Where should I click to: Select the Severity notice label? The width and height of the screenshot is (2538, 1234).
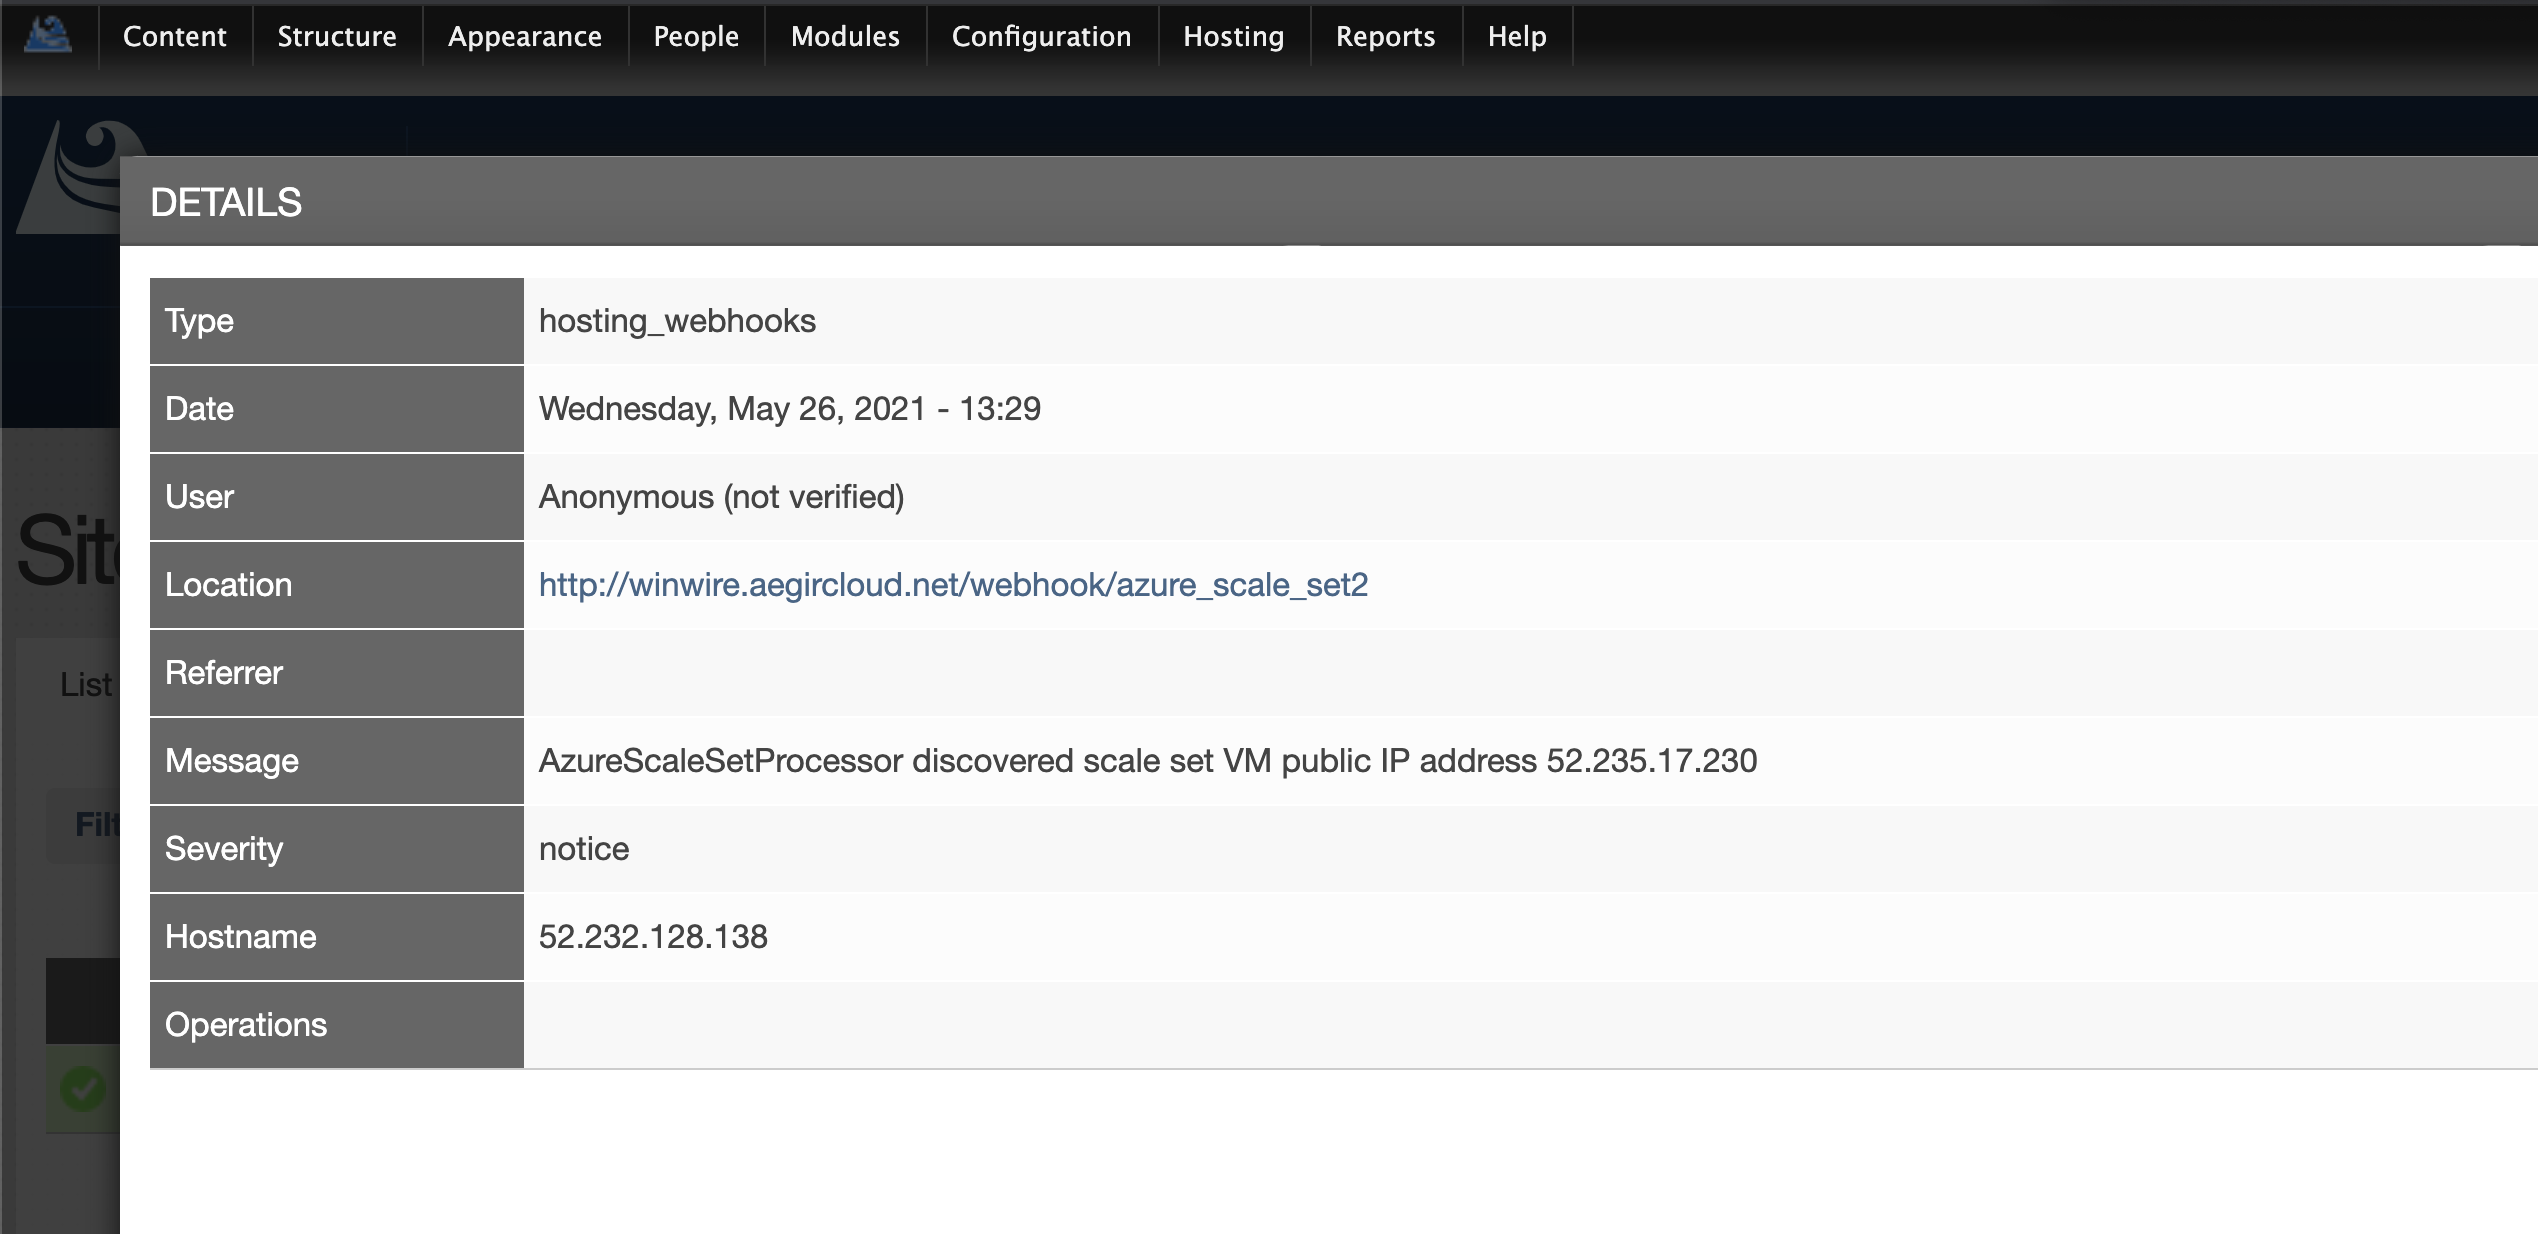[x=586, y=849]
